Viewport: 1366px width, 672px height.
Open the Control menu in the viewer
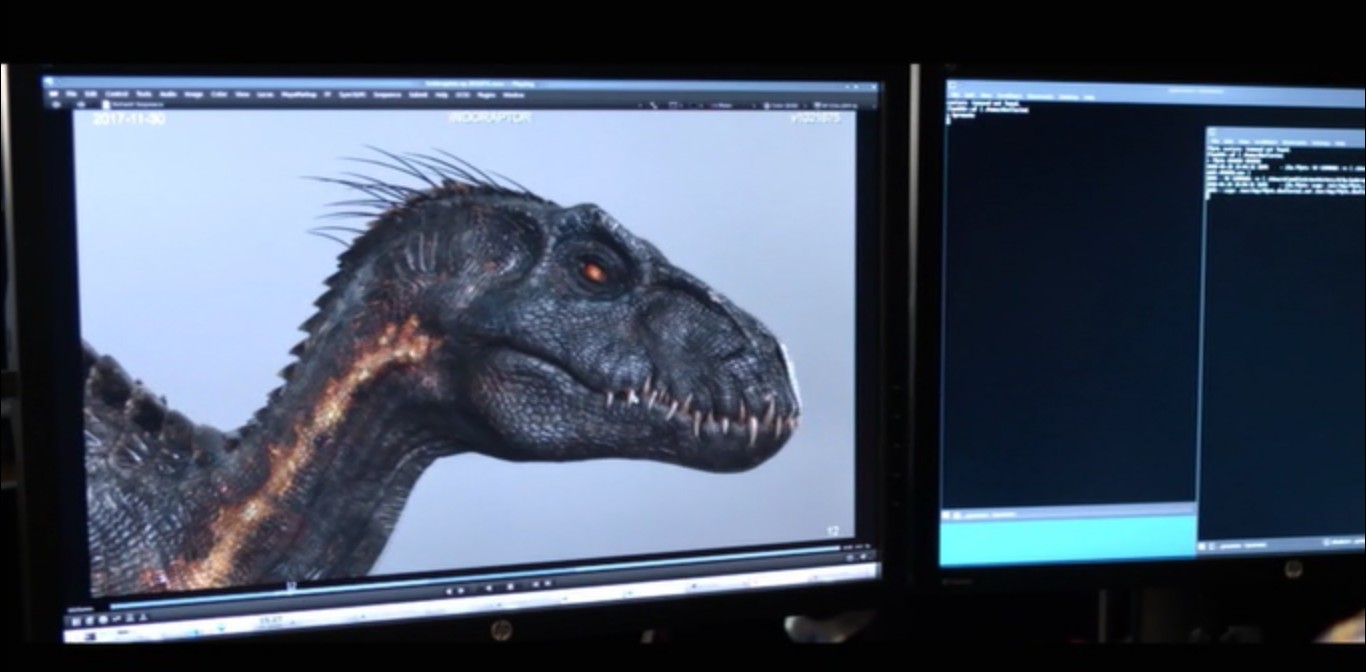tap(117, 95)
